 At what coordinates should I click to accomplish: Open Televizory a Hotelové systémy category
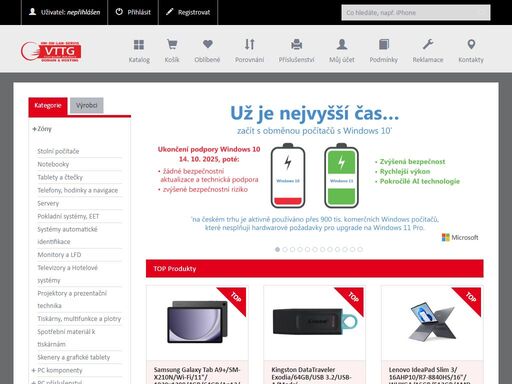(67, 274)
